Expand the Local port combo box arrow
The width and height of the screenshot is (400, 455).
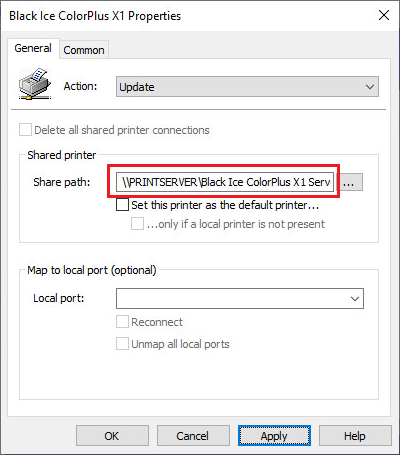click(x=355, y=299)
